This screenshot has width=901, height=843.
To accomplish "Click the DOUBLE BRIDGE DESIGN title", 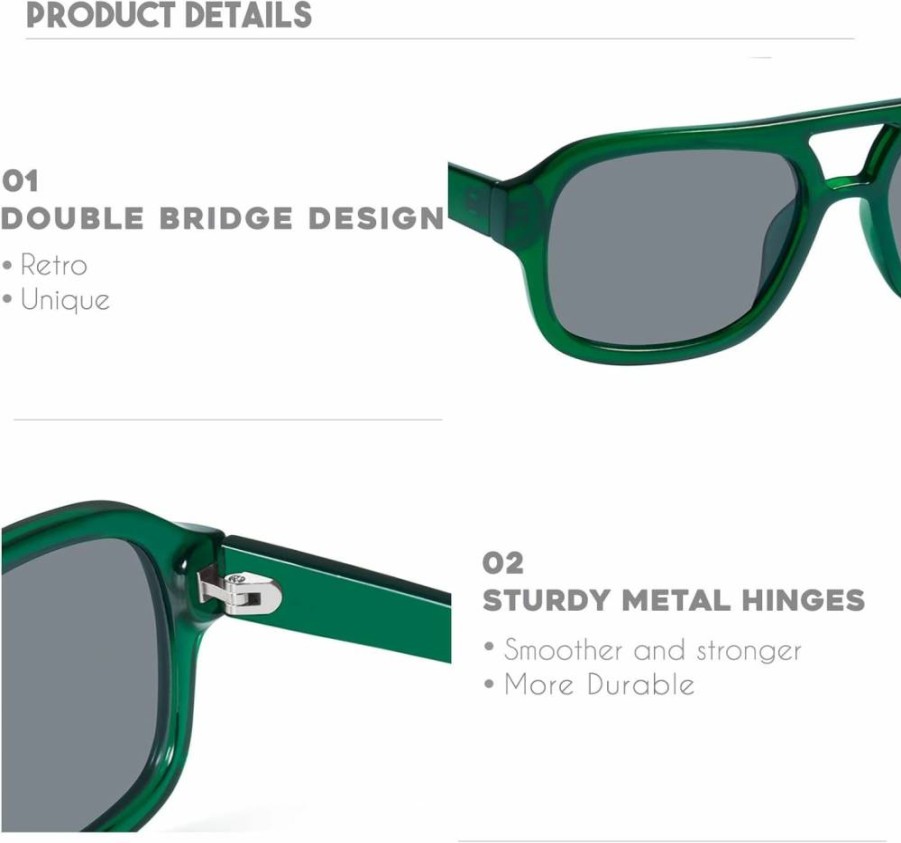I will pyautogui.click(x=222, y=219).
